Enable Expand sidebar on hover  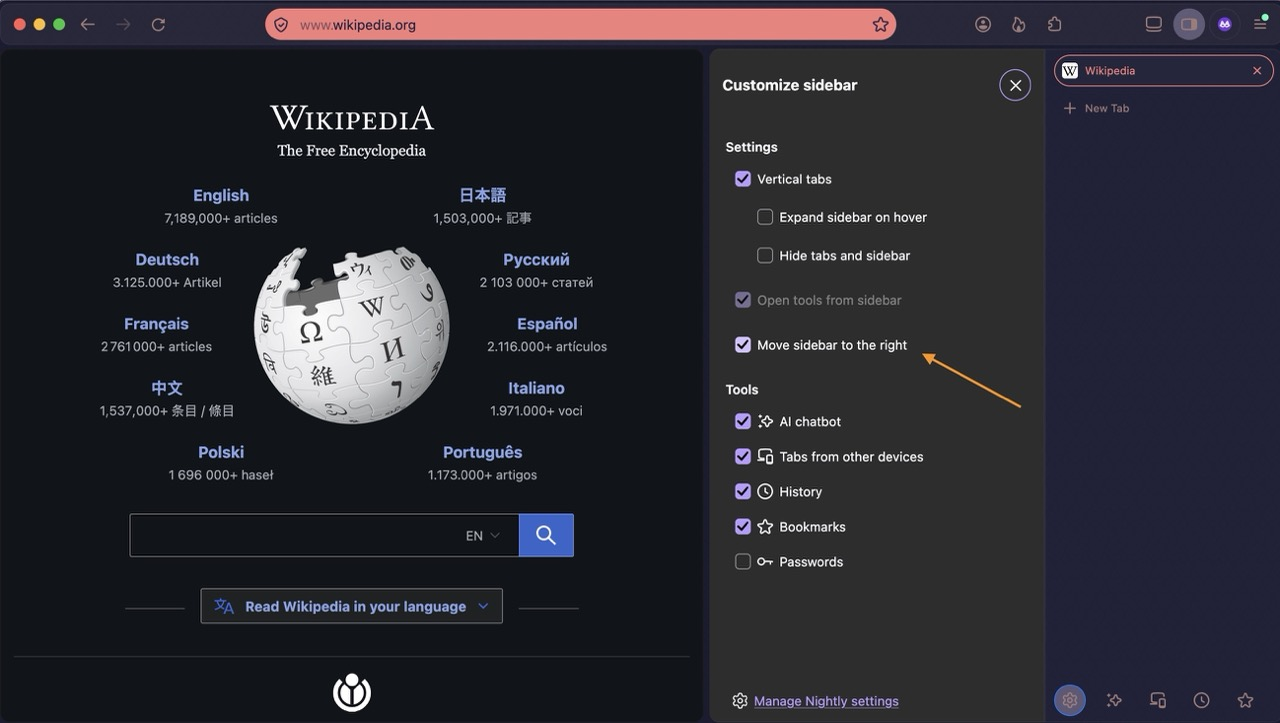[x=765, y=217]
